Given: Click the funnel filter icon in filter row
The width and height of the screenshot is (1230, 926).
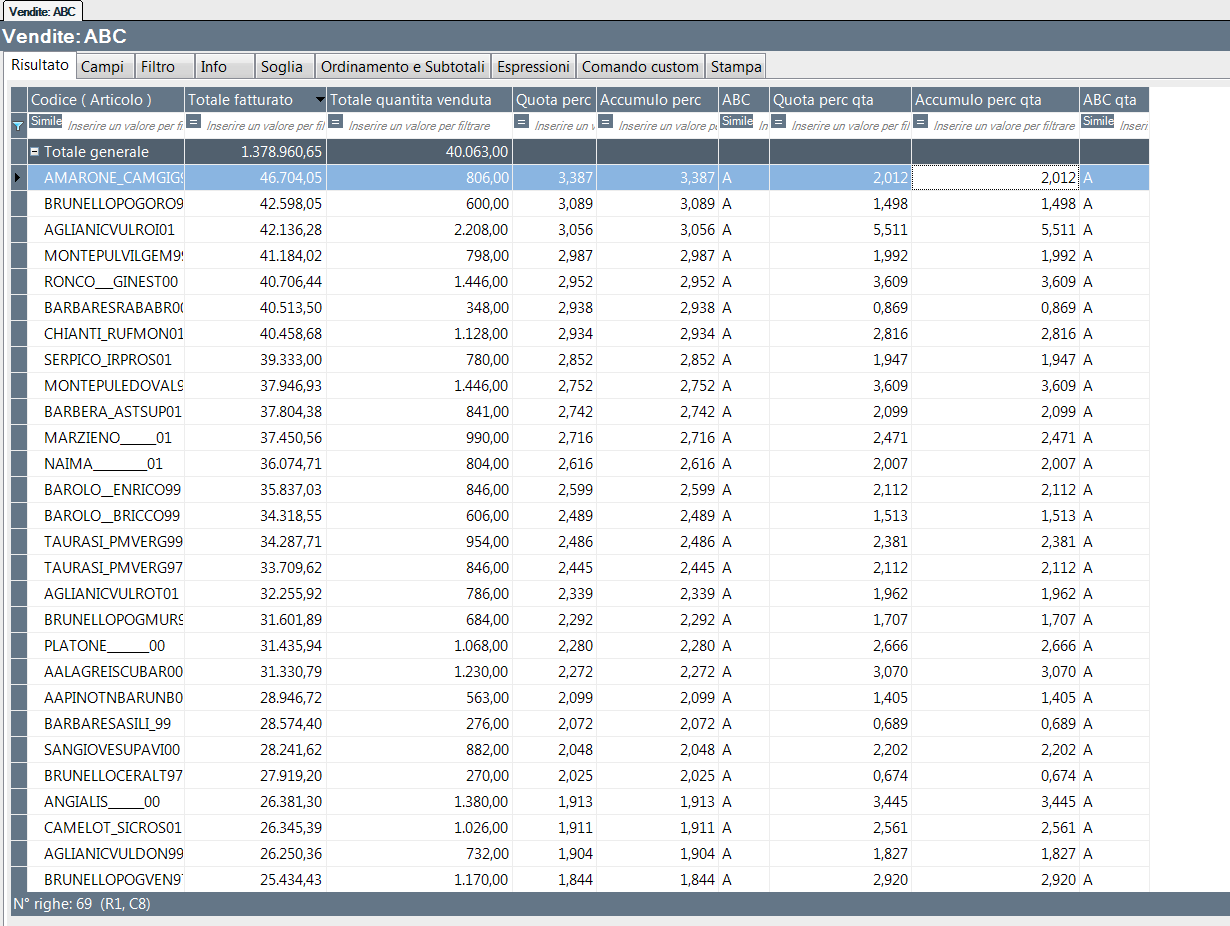Looking at the screenshot, I should pyautogui.click(x=18, y=126).
